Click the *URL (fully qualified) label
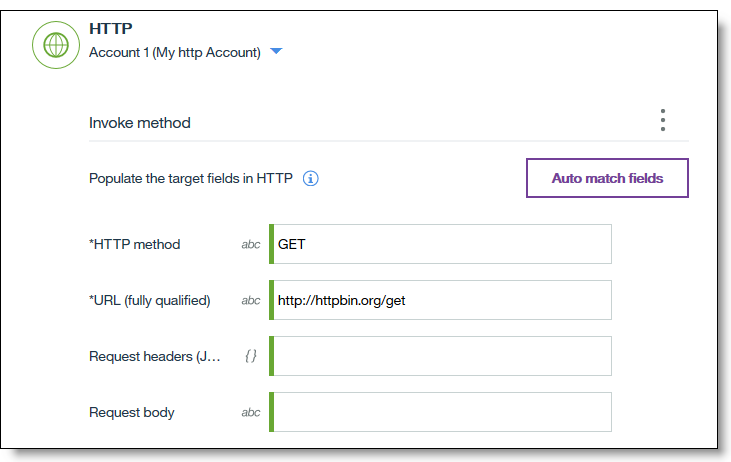 (x=149, y=300)
